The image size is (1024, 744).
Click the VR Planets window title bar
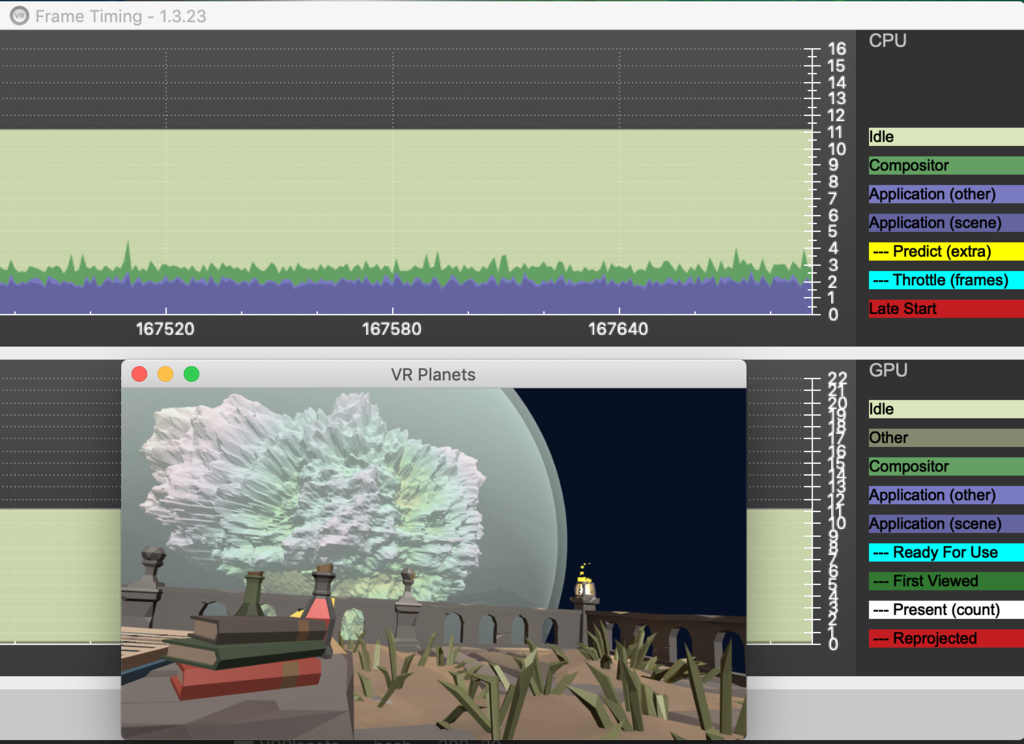click(x=434, y=374)
